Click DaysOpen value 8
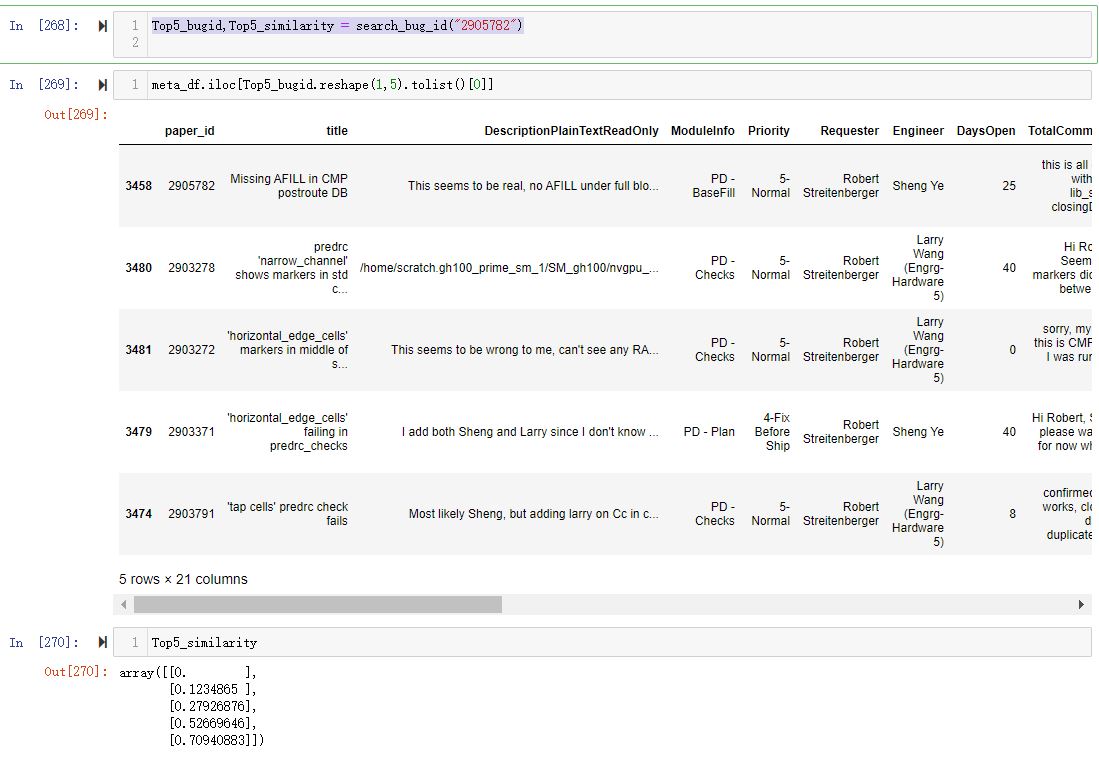 1012,514
